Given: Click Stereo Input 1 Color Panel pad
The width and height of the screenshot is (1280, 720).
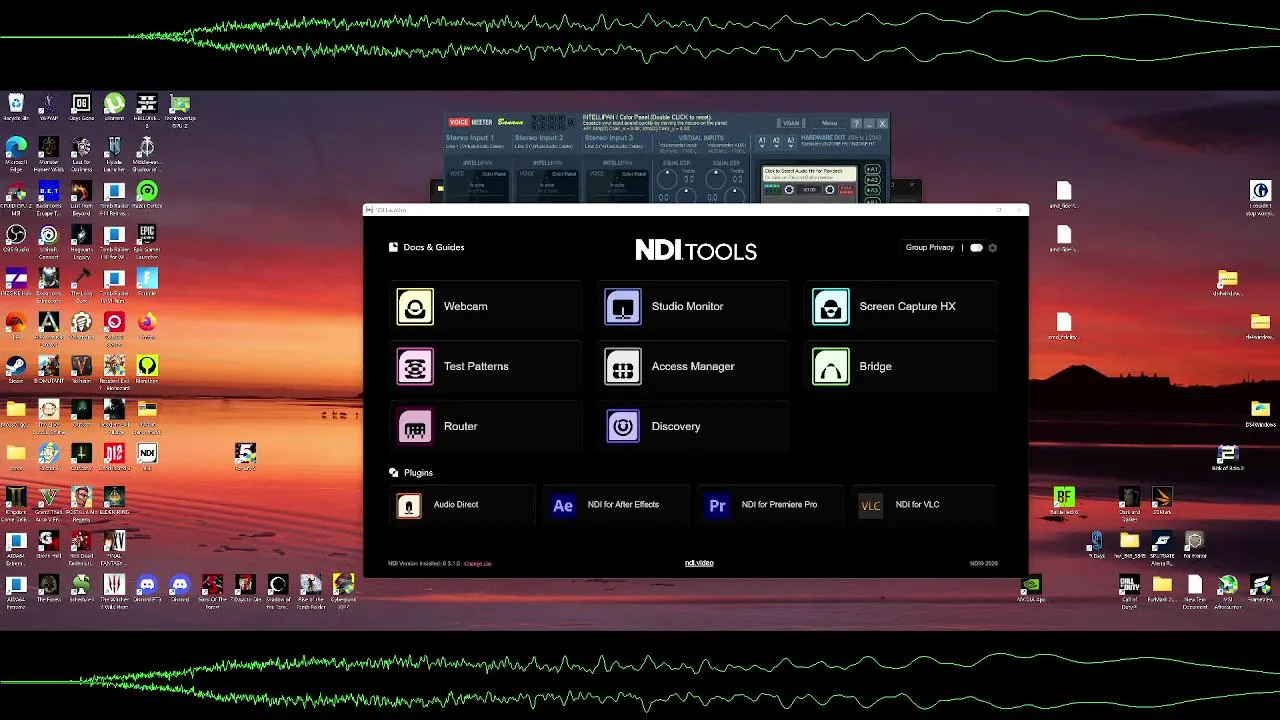Looking at the screenshot, I should click(477, 187).
